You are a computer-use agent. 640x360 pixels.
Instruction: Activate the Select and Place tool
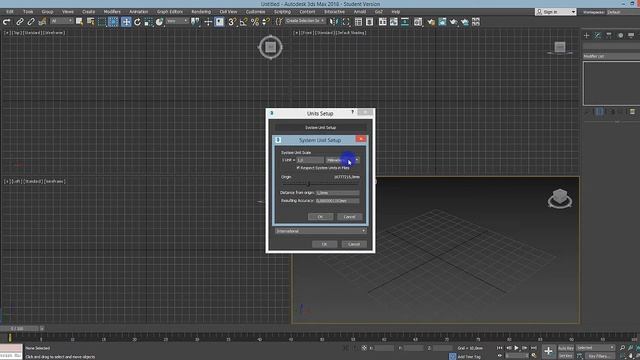(x=160, y=22)
